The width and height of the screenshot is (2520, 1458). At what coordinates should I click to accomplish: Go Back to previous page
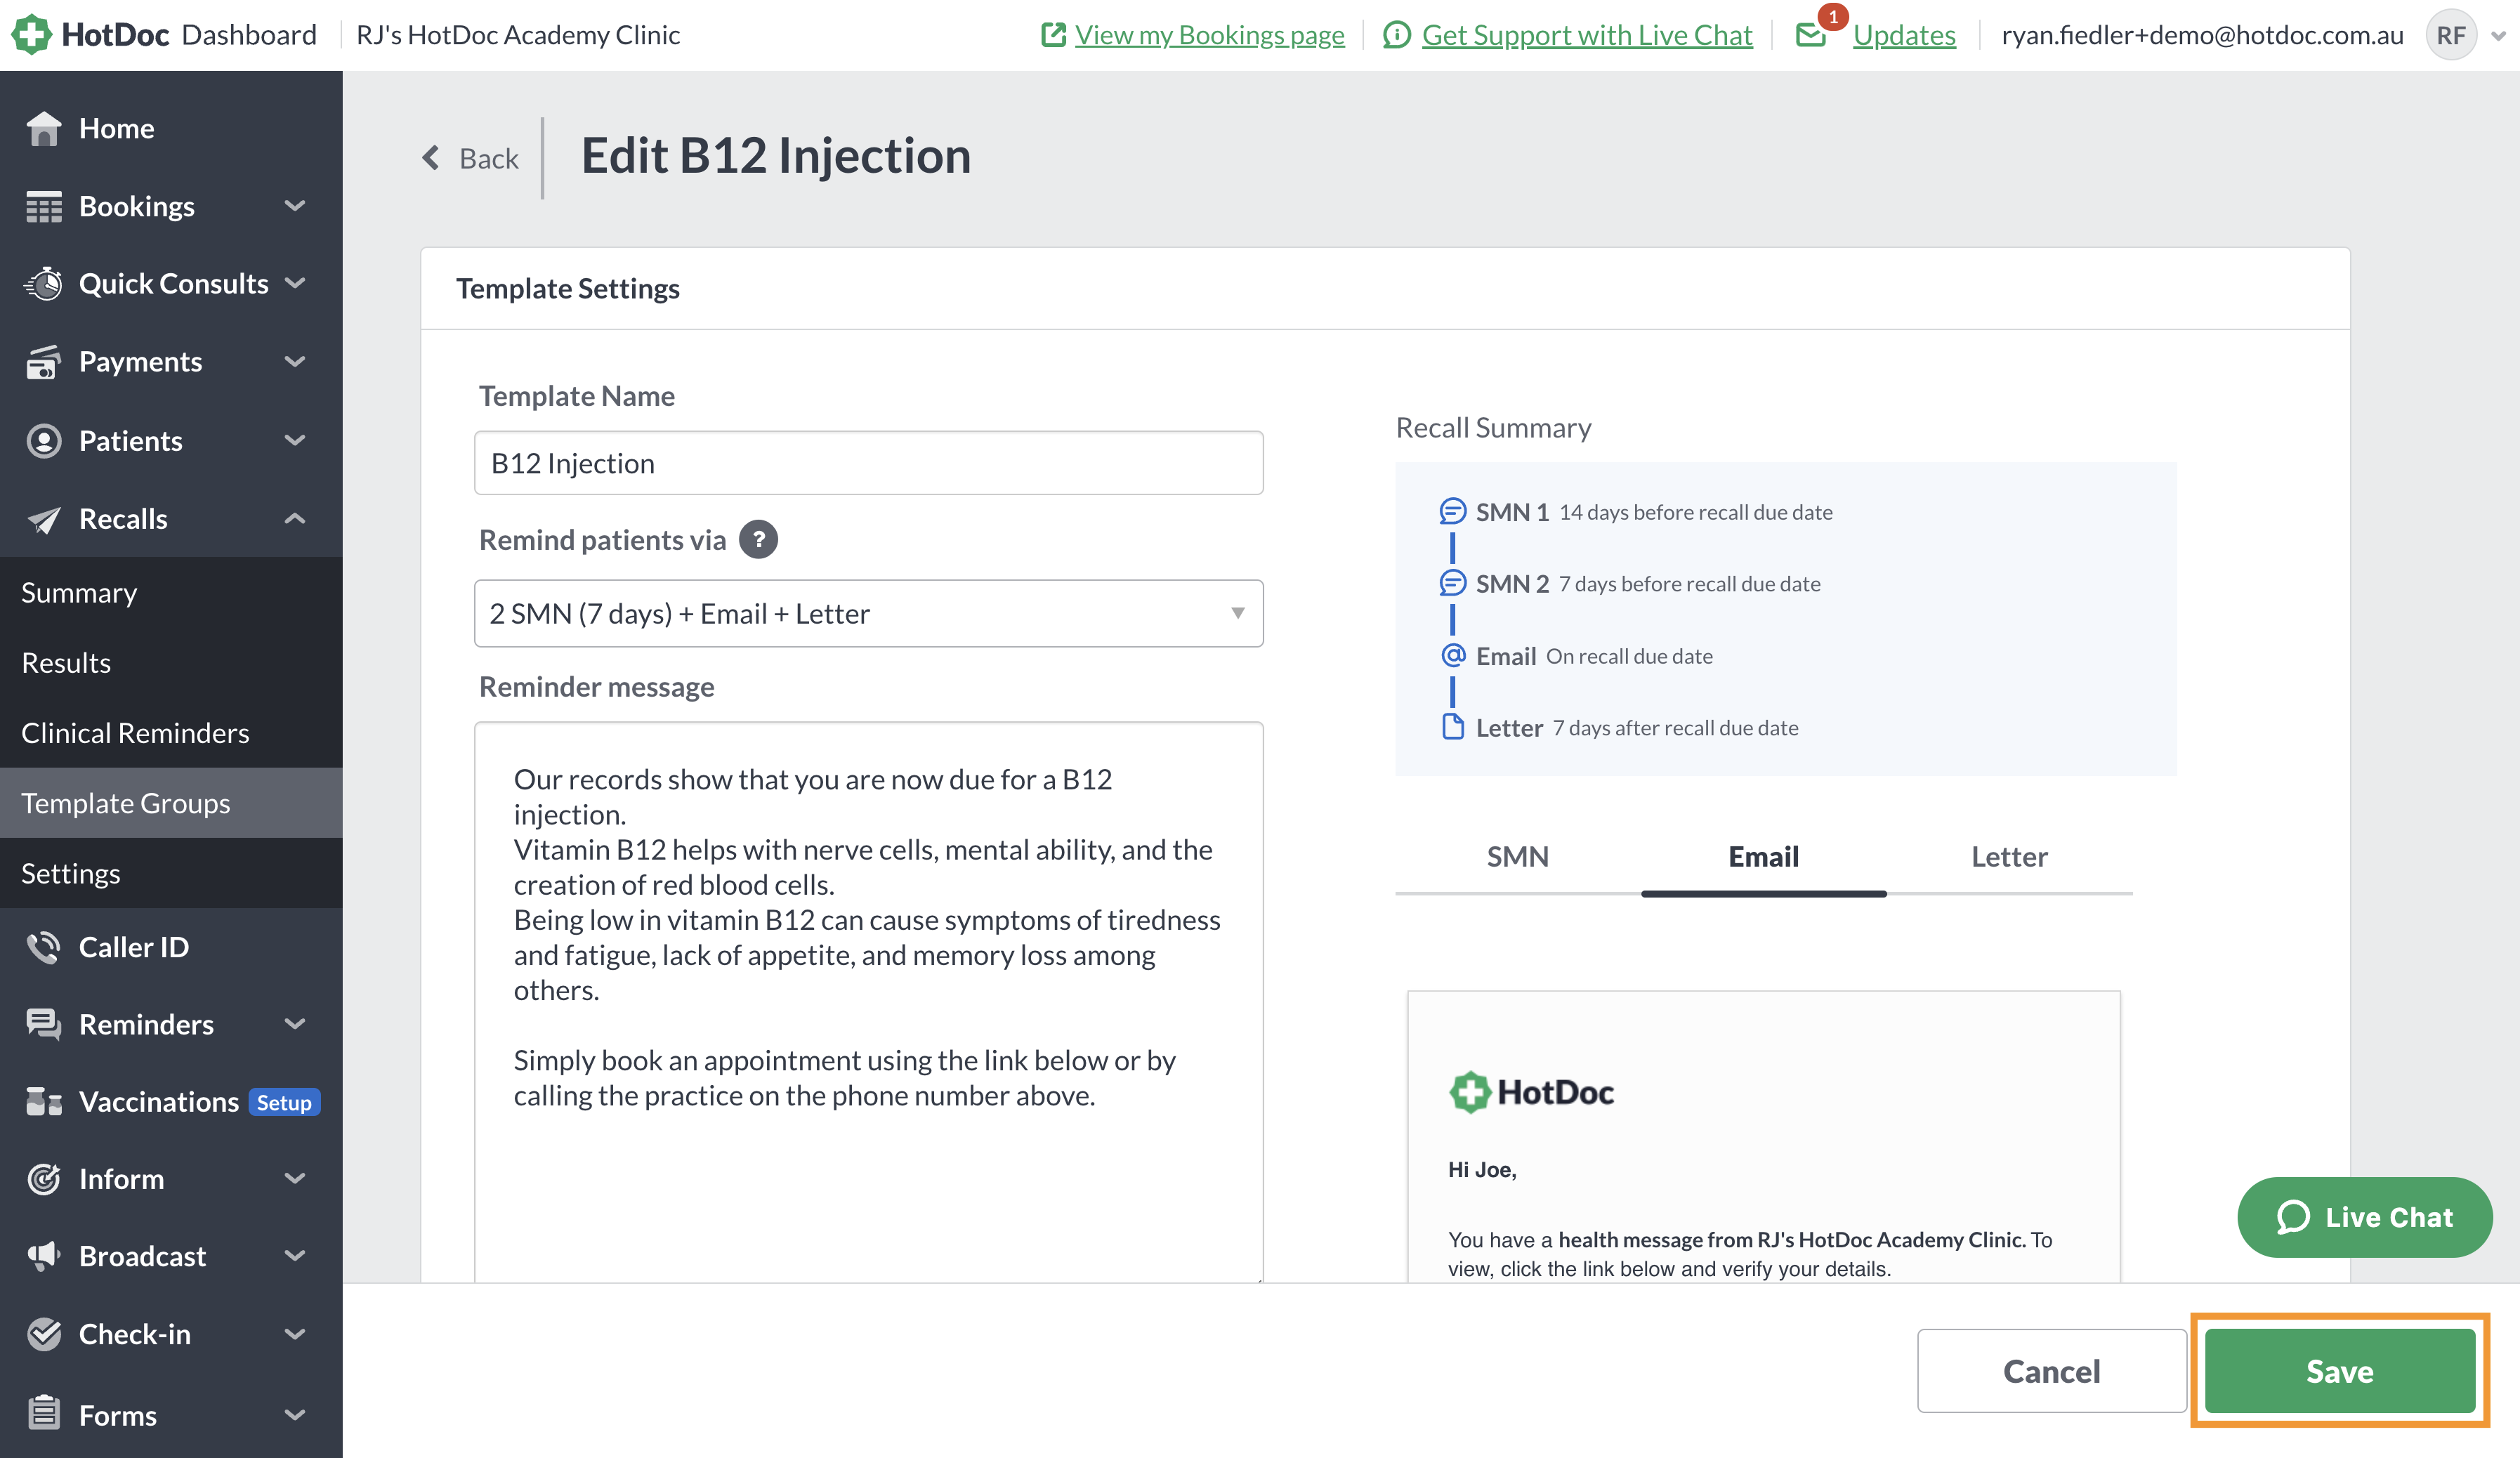(x=470, y=157)
